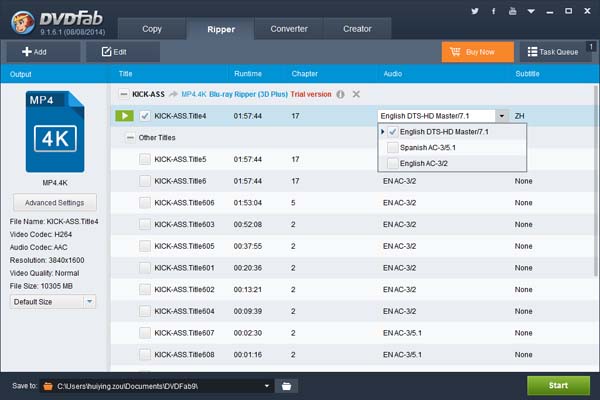Uncheck the KICK-ASS.Title4 checkbox
The image size is (600, 400).
(145, 116)
